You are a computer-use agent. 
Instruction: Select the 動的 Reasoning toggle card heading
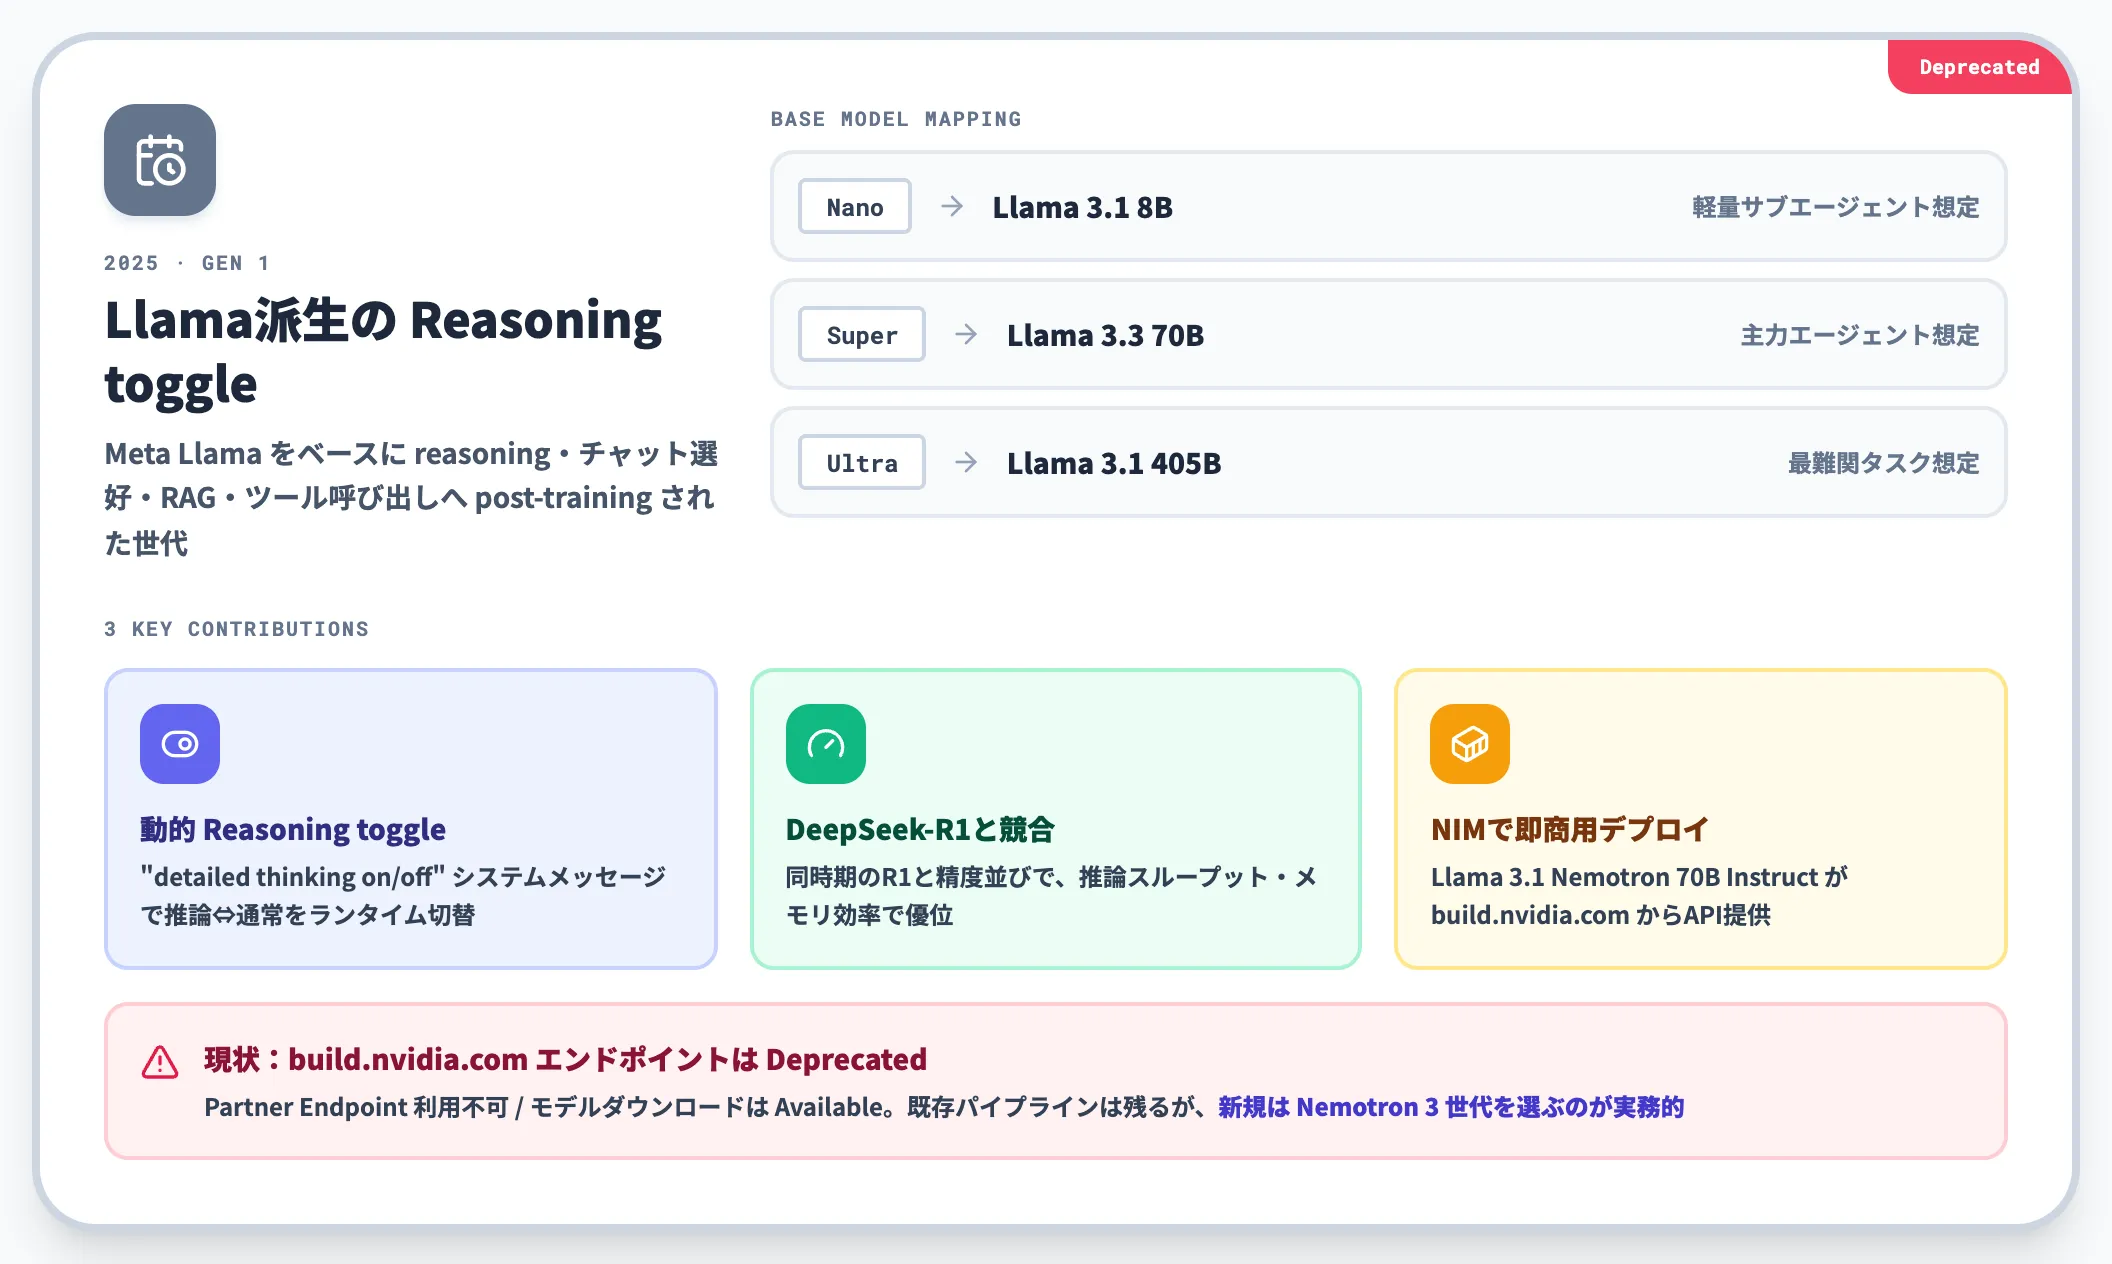(x=293, y=829)
